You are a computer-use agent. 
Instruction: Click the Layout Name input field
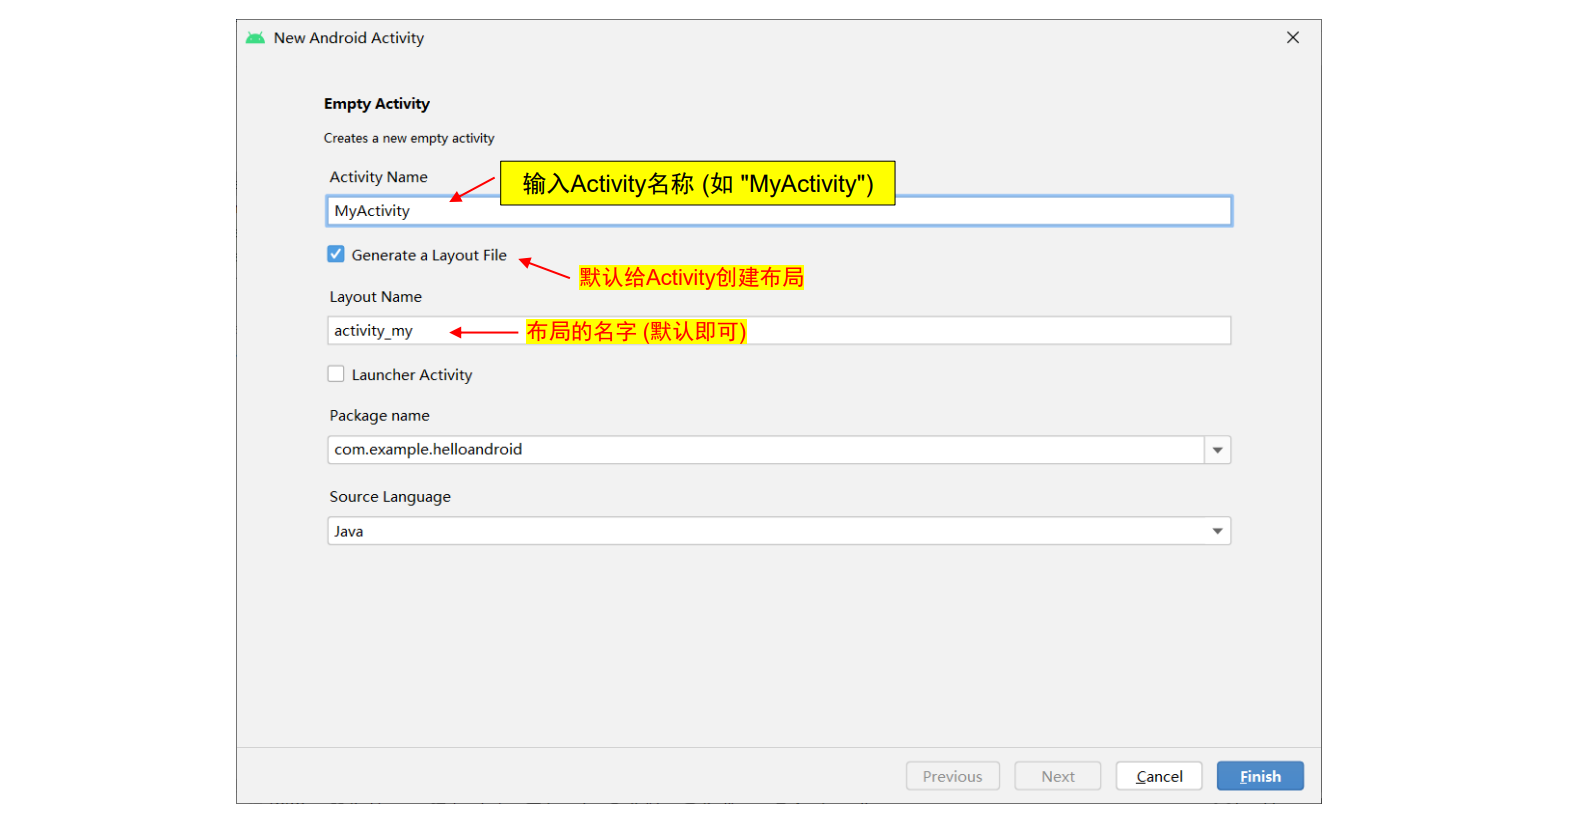click(x=779, y=331)
